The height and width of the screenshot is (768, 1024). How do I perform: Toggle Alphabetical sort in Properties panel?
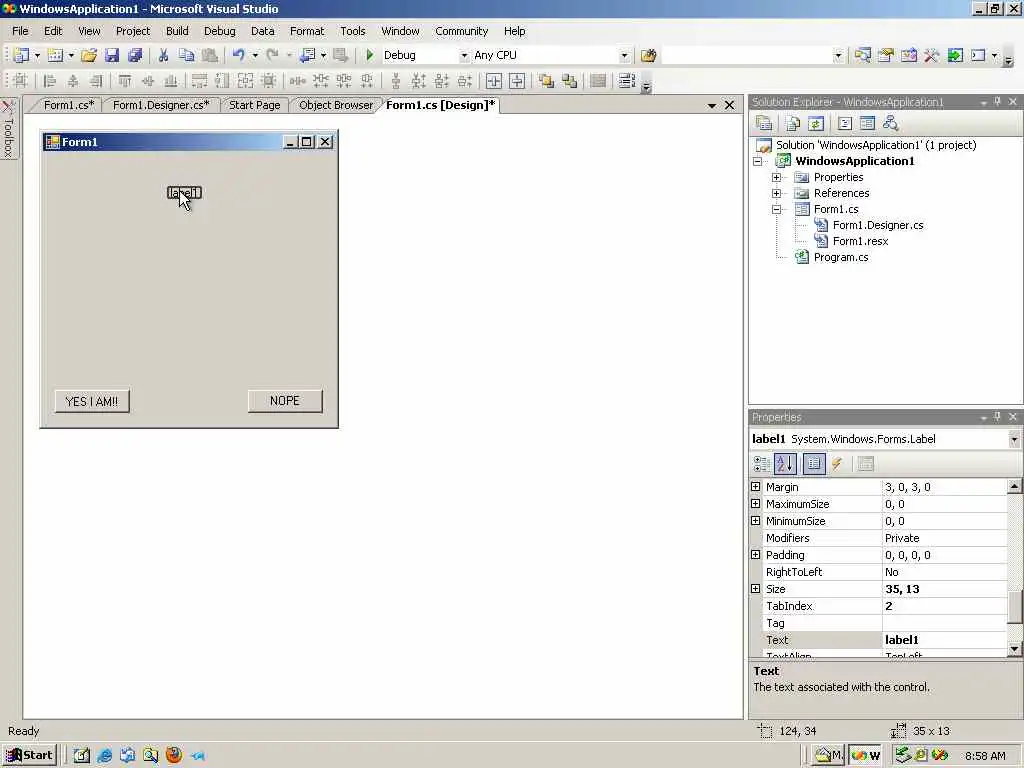[785, 464]
